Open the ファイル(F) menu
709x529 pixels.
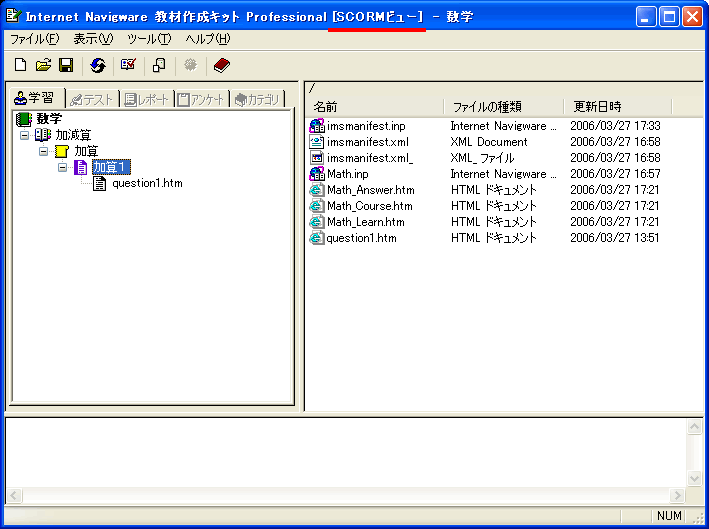pos(35,39)
